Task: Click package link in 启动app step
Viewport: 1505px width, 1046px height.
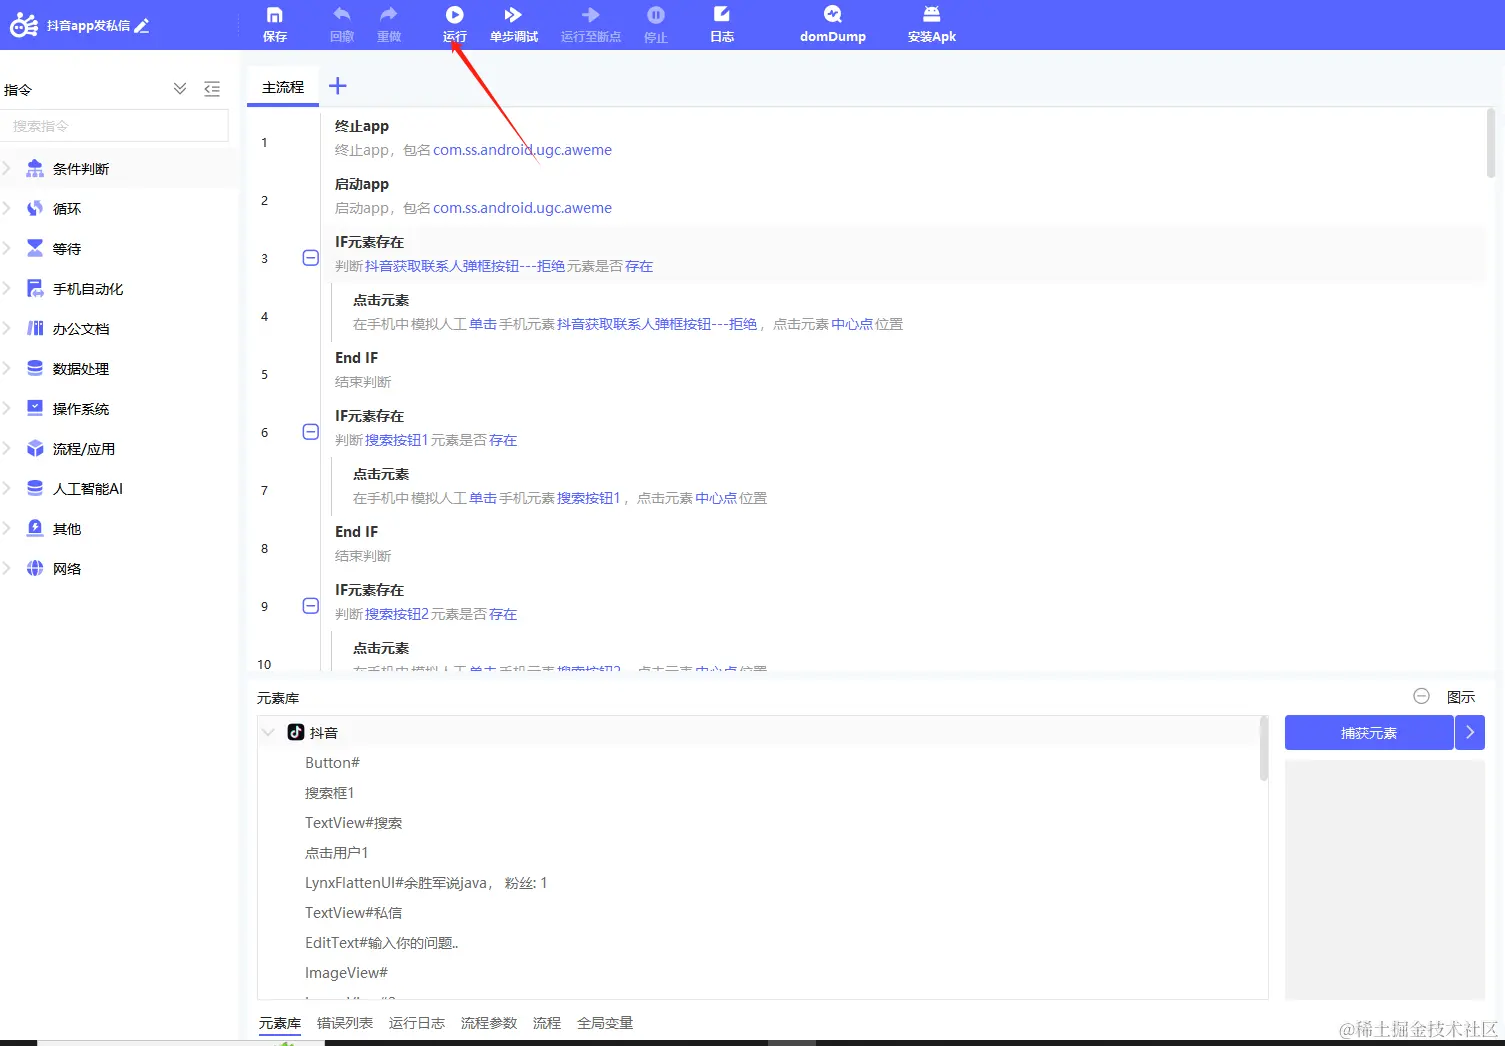Action: pos(522,208)
